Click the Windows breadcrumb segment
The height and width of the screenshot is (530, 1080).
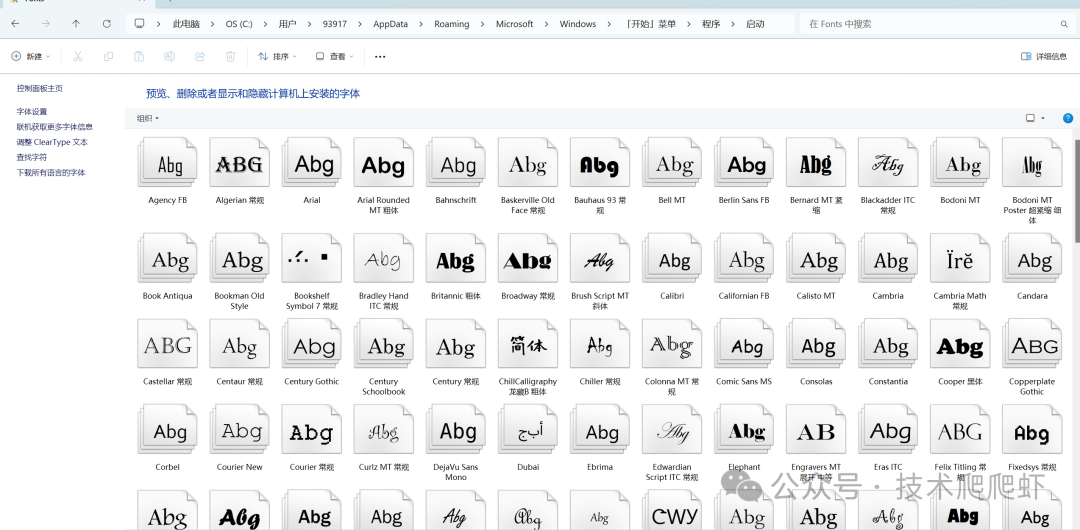(x=578, y=24)
